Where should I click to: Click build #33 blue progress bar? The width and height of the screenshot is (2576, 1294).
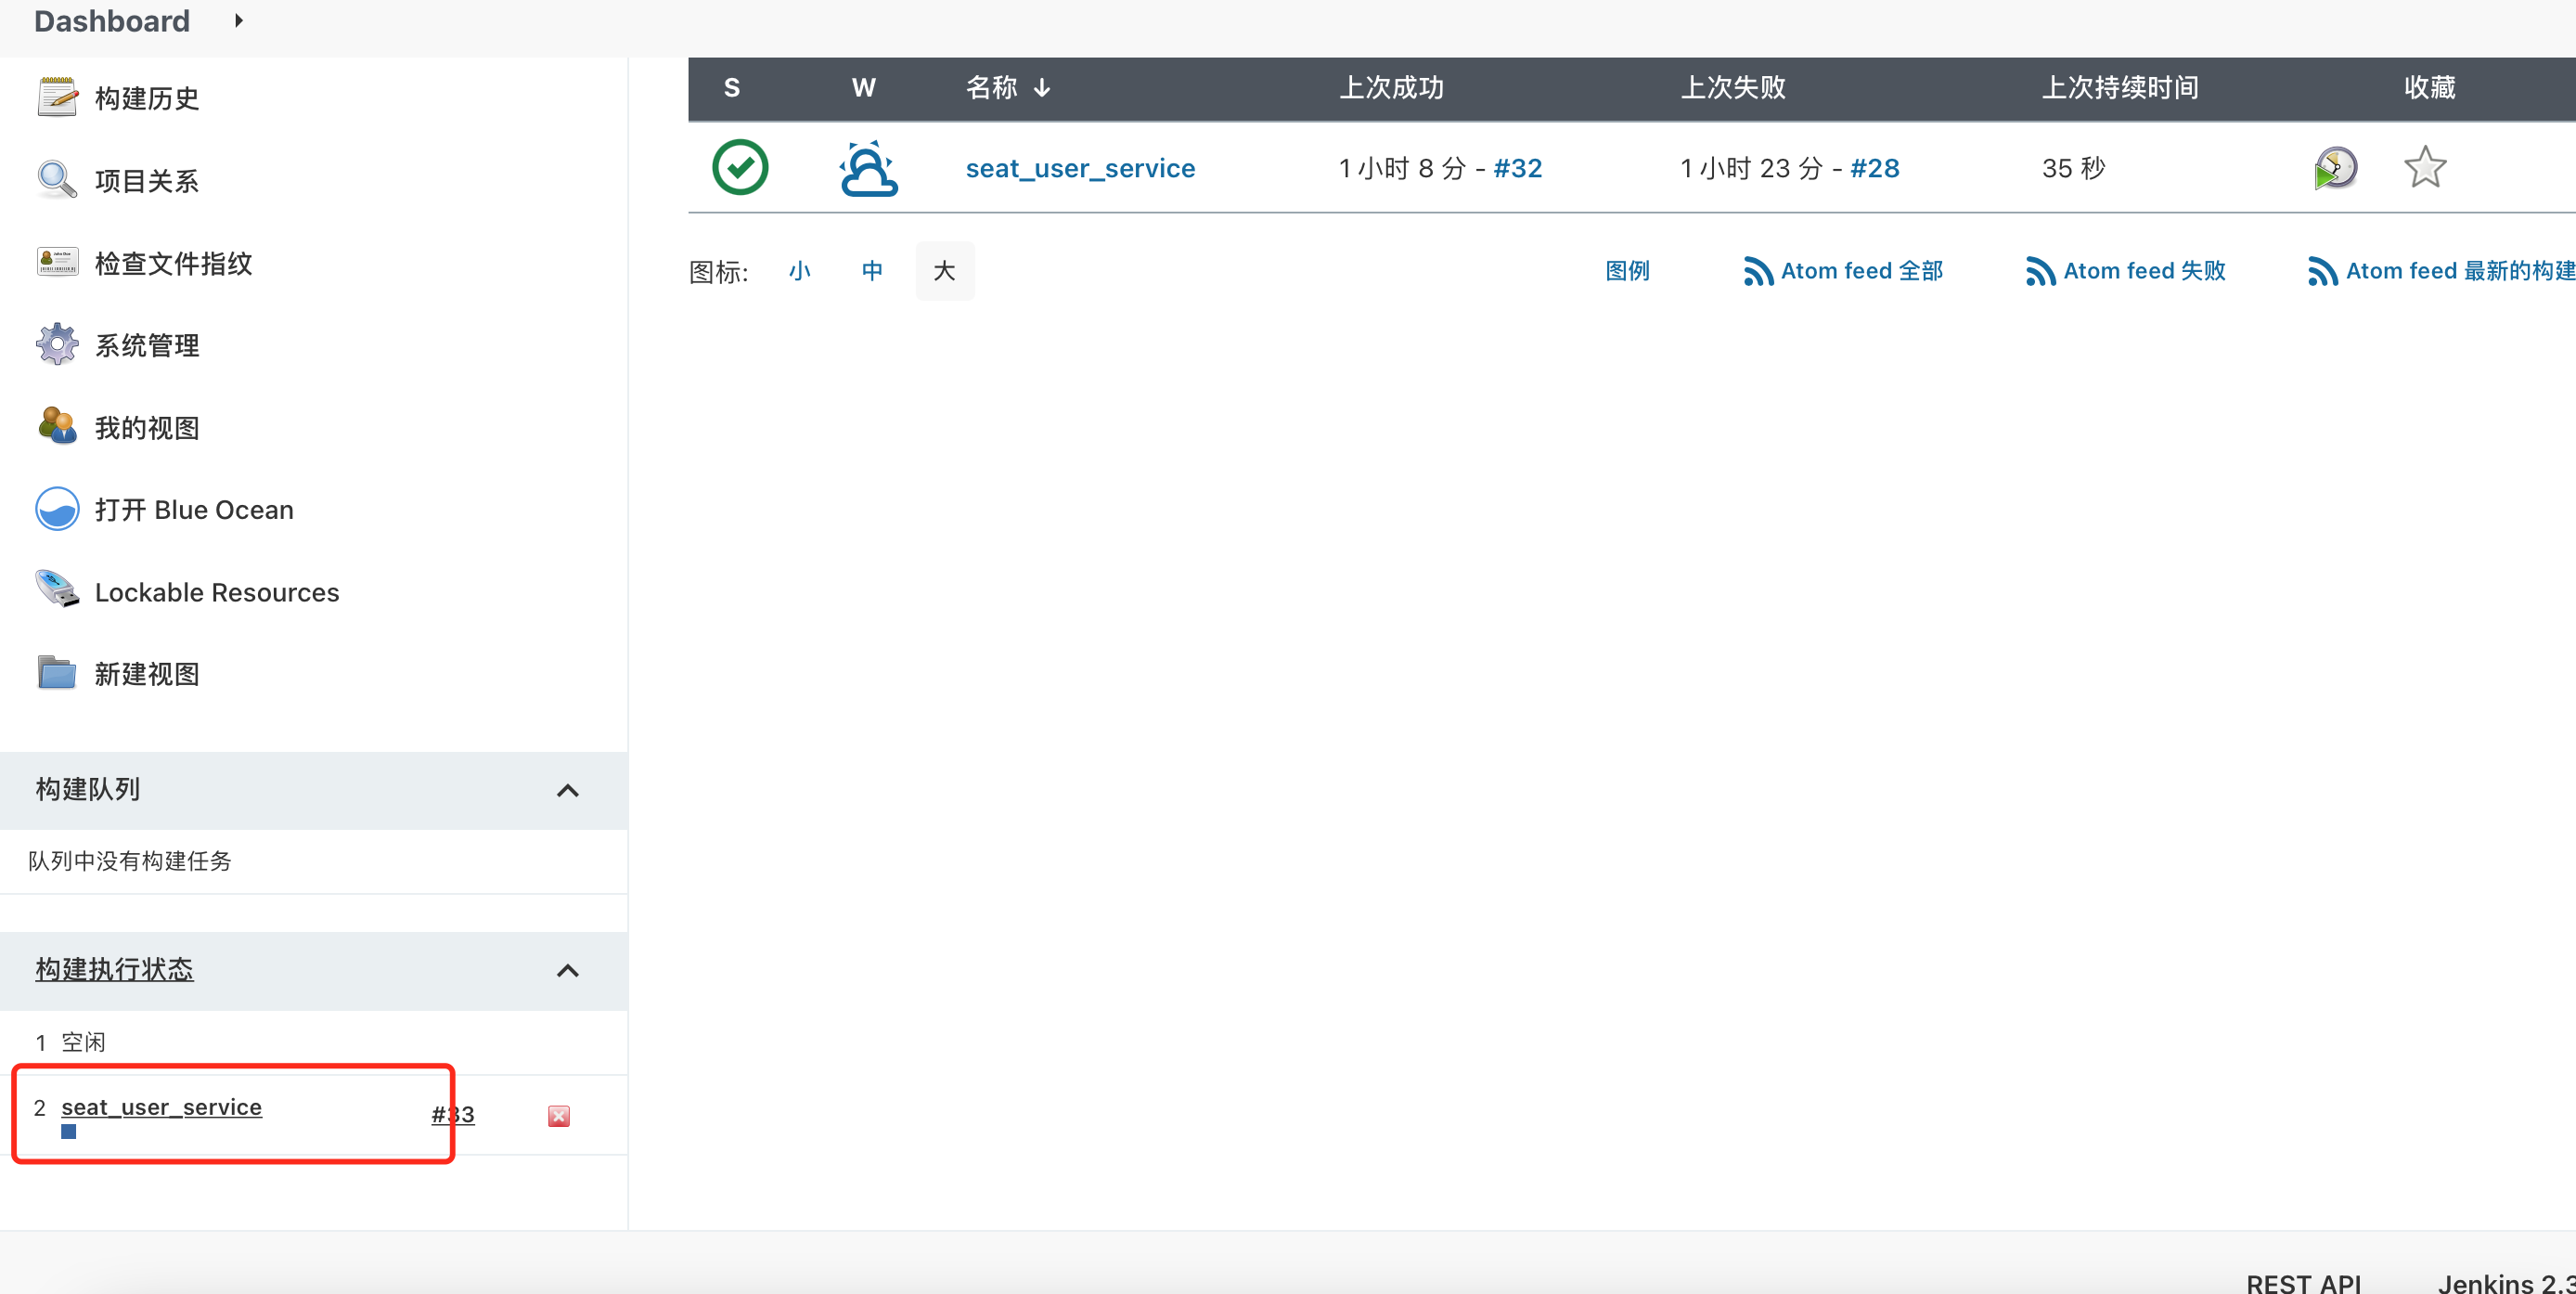68,1131
